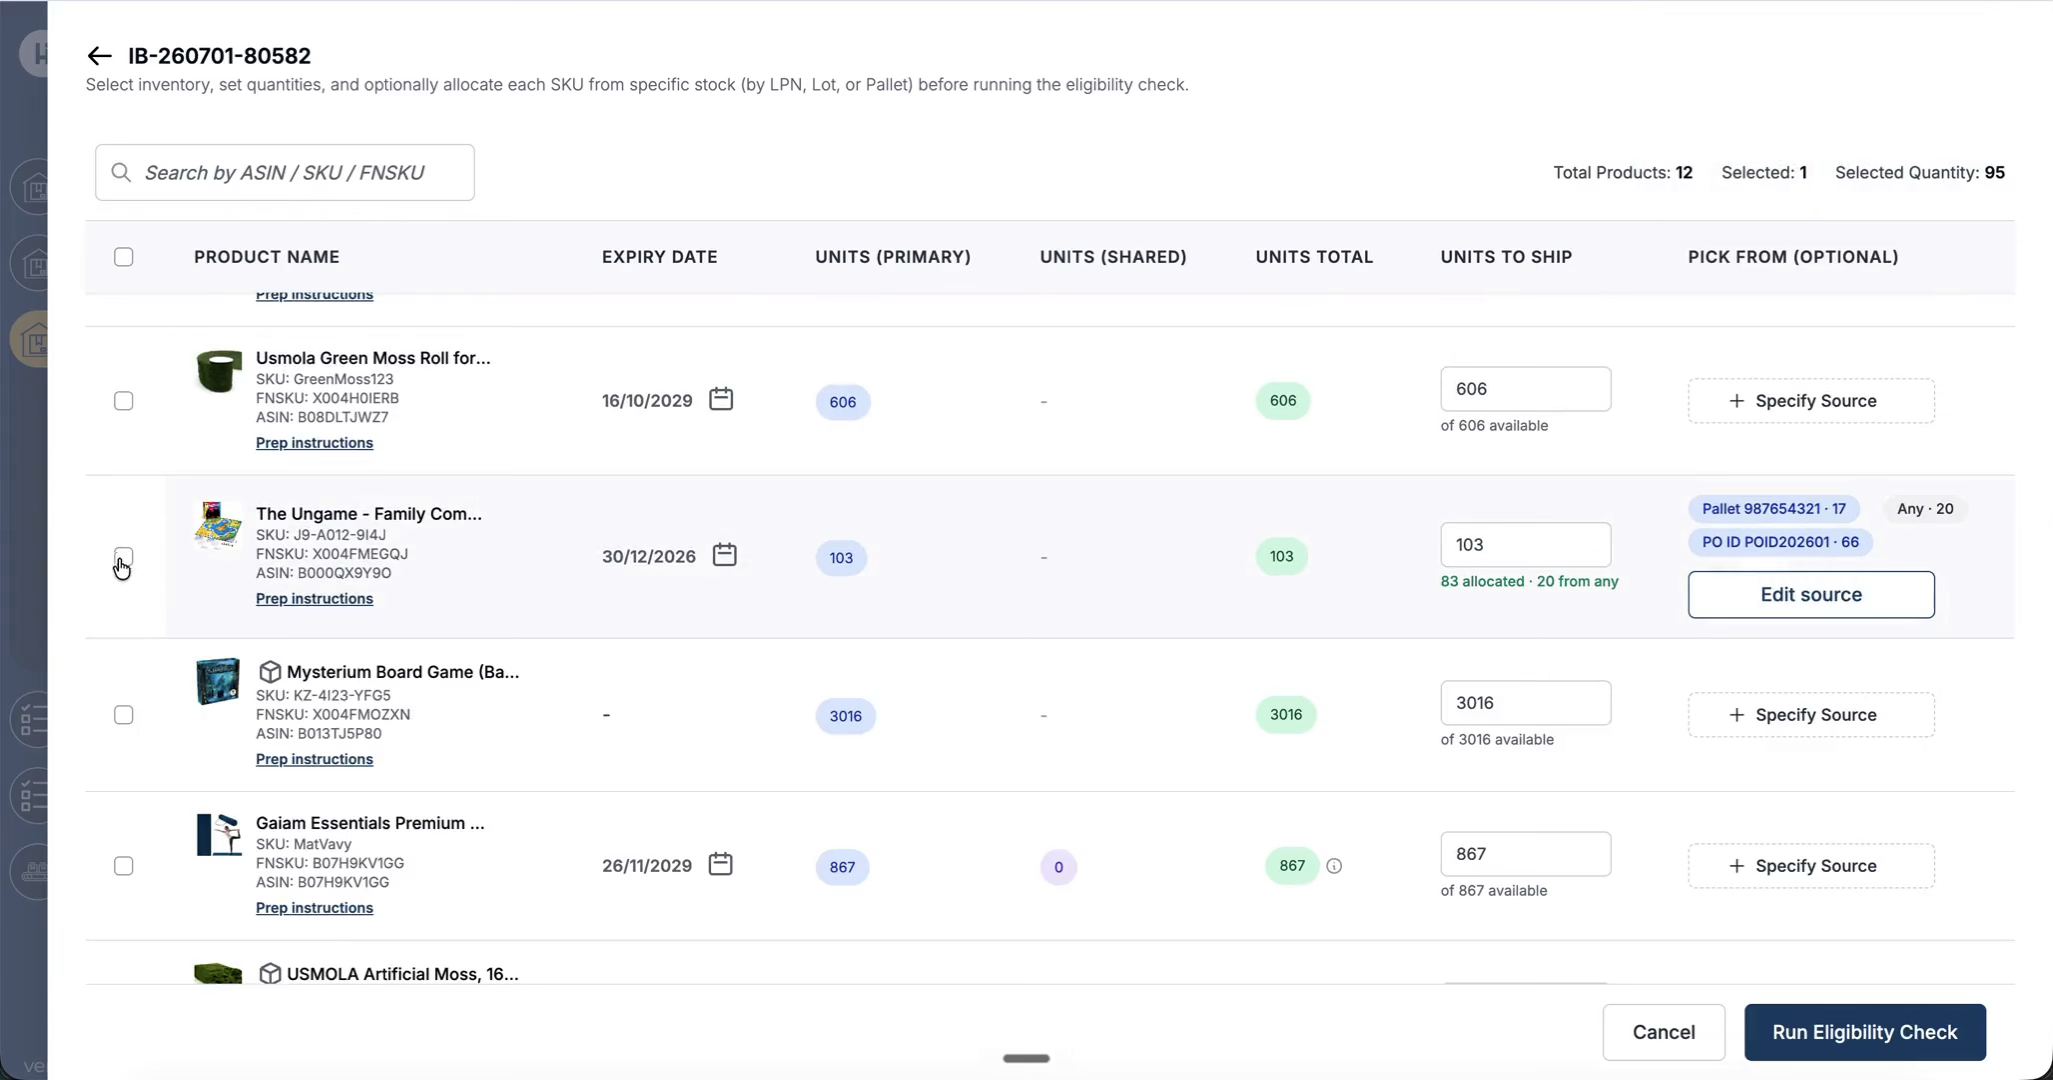
Task: Click Run Eligibility Check button
Action: coord(1865,1032)
